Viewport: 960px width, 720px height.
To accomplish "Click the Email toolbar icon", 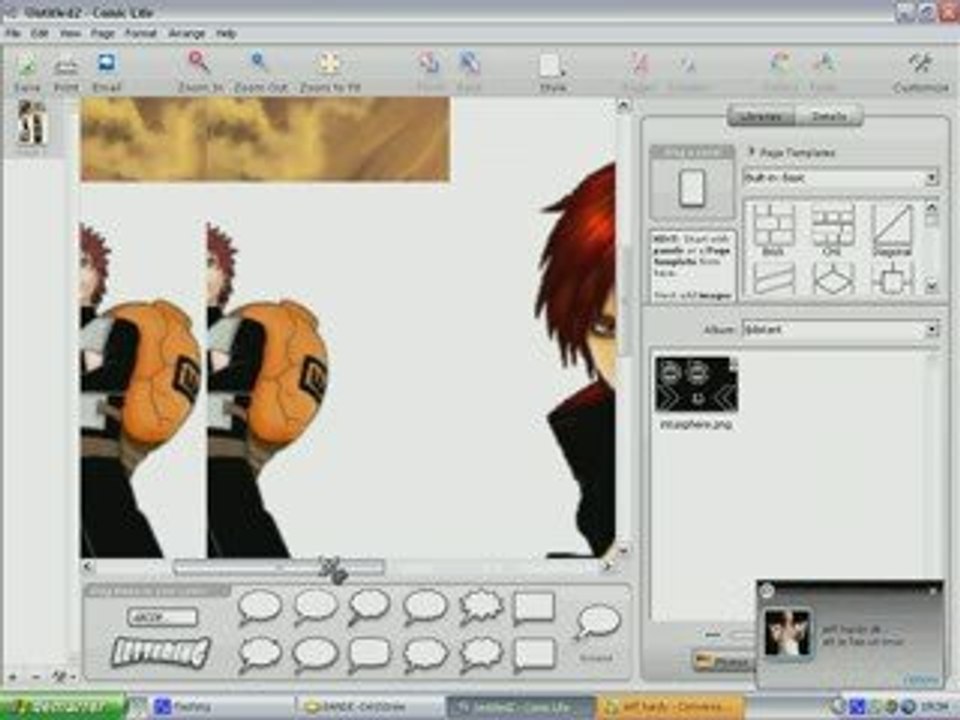I will (107, 64).
